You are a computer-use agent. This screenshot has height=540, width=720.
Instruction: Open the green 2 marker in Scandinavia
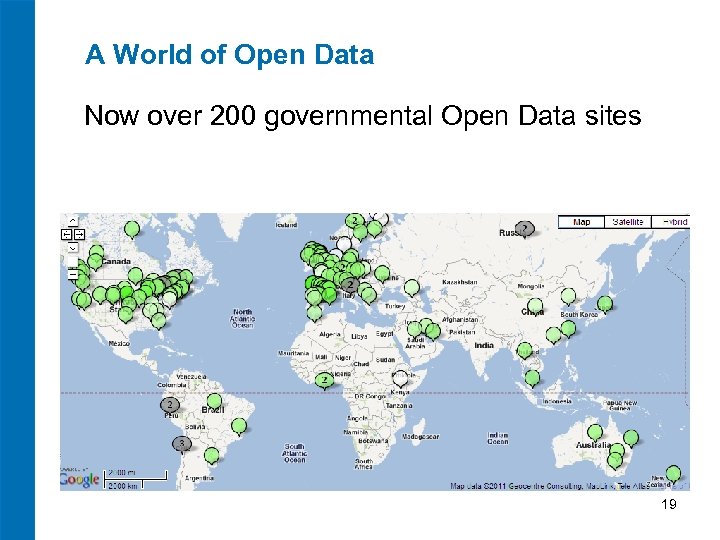354,221
